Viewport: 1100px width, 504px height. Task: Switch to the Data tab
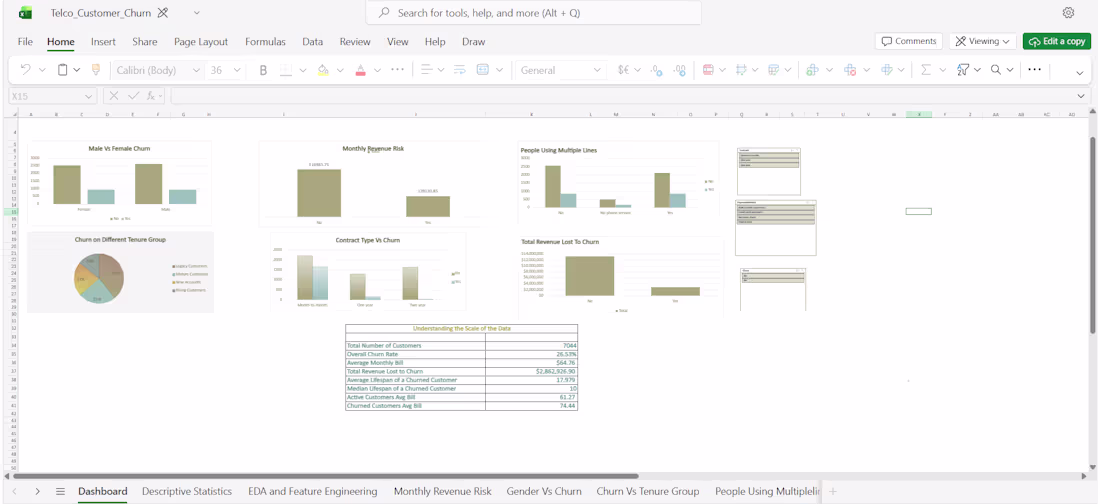pos(312,41)
